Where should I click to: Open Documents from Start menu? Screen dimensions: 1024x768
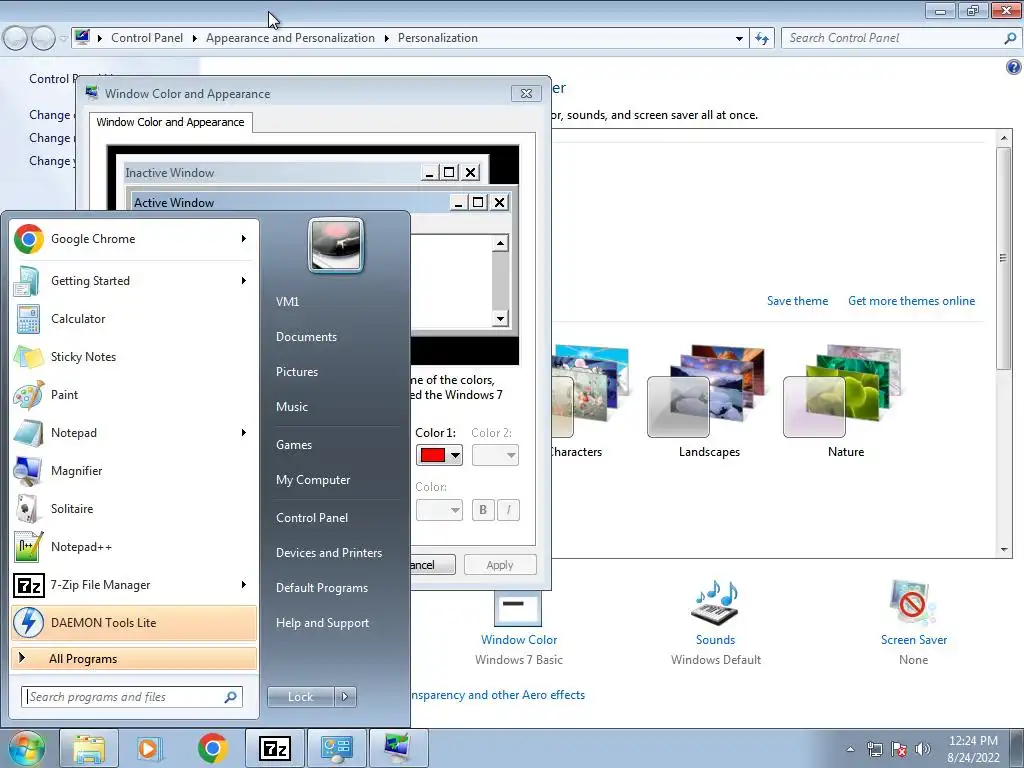click(306, 337)
